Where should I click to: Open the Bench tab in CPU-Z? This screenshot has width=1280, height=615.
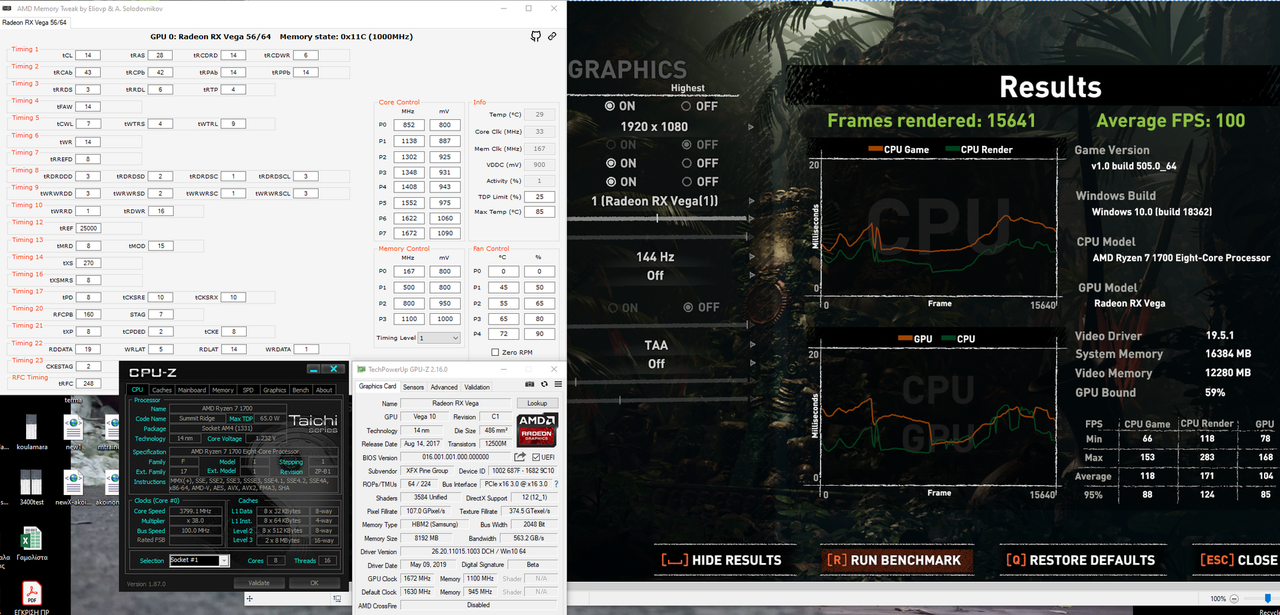pyautogui.click(x=300, y=390)
